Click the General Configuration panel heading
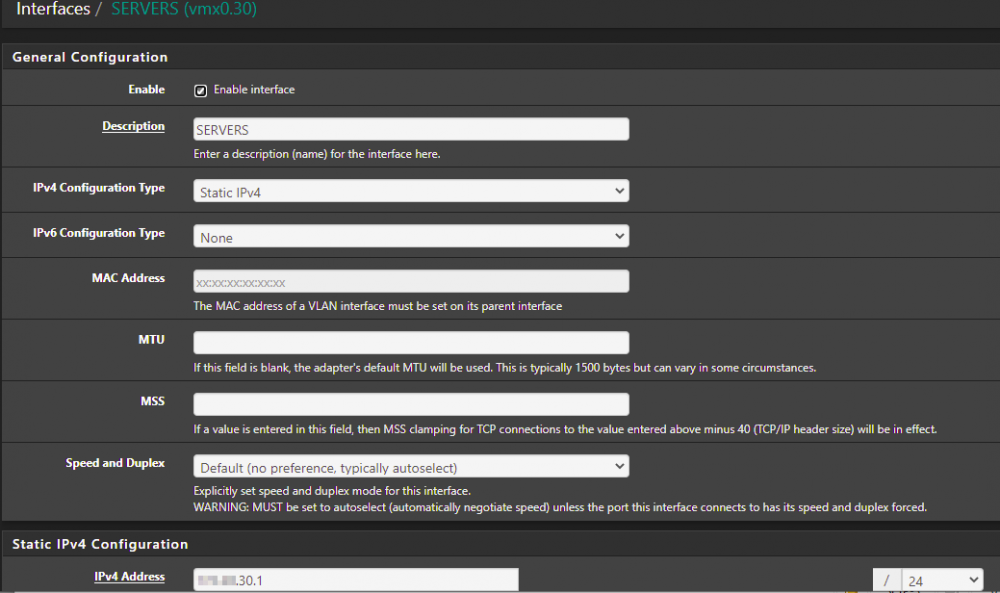This screenshot has height=593, width=1000. click(x=90, y=57)
